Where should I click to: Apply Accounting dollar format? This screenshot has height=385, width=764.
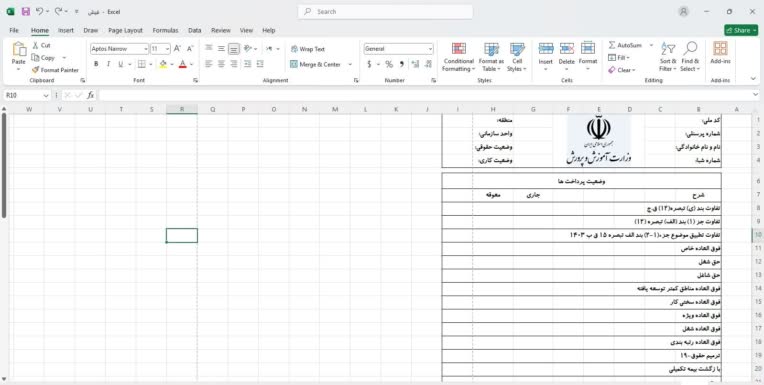coord(369,64)
